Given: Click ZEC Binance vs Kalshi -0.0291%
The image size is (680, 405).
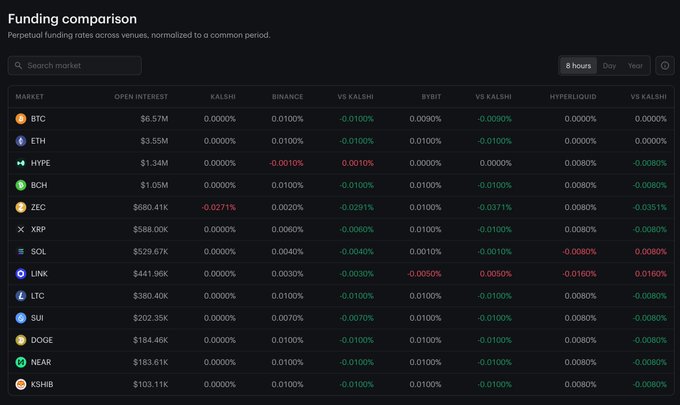Looking at the screenshot, I should [x=356, y=207].
